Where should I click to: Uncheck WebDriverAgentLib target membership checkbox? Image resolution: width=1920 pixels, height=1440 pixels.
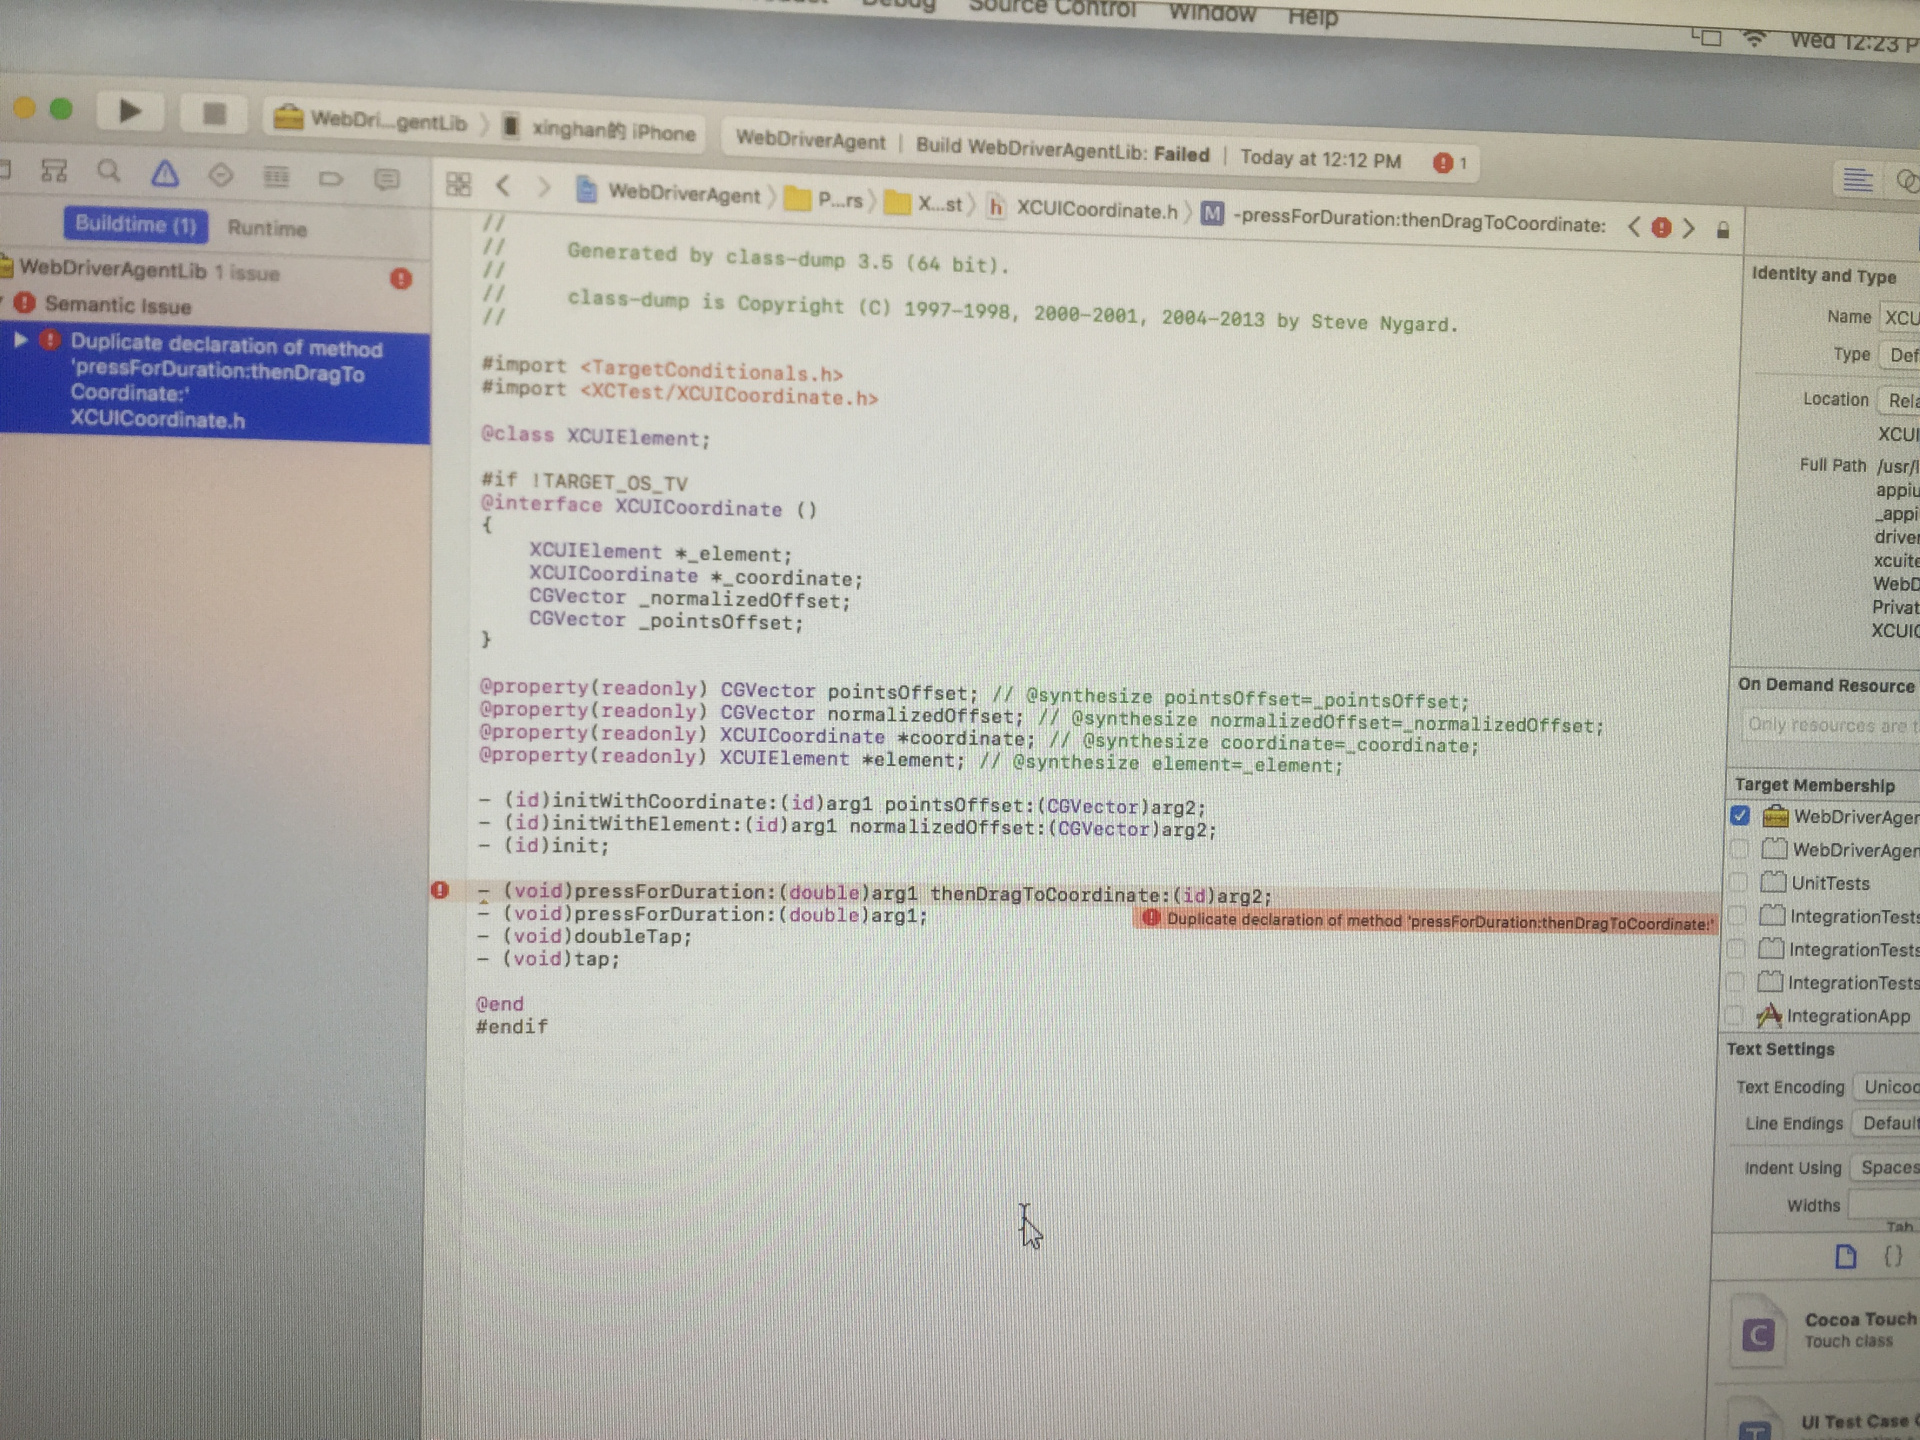pyautogui.click(x=1740, y=816)
